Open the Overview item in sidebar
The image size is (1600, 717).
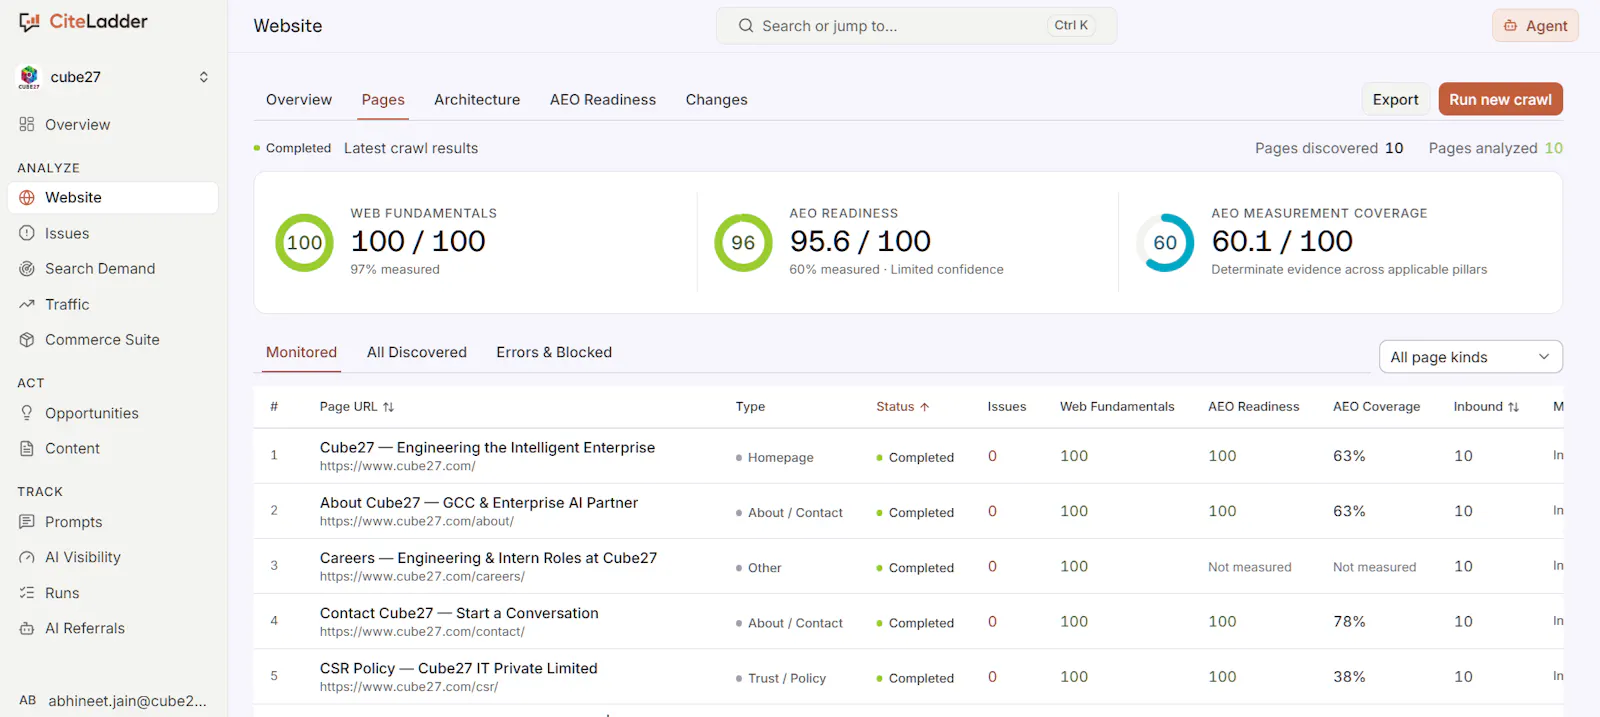pyautogui.click(x=113, y=125)
